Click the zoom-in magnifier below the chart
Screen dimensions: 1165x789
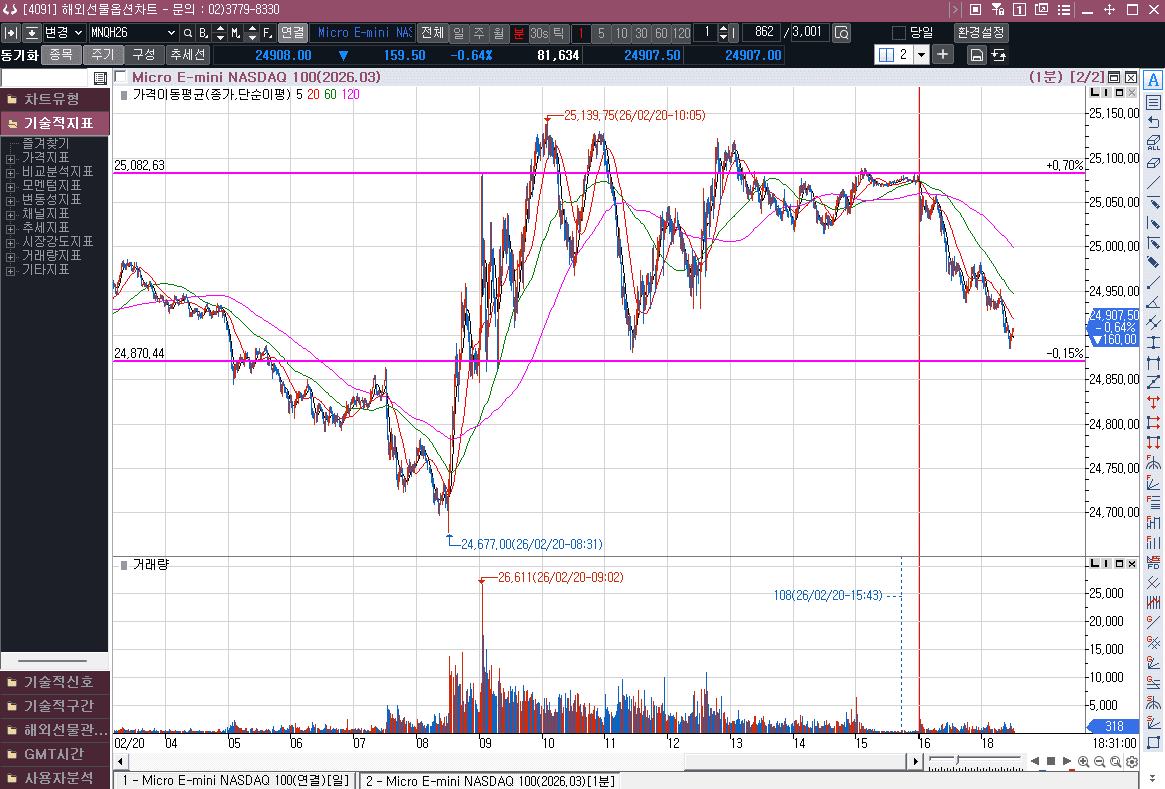click(1084, 762)
